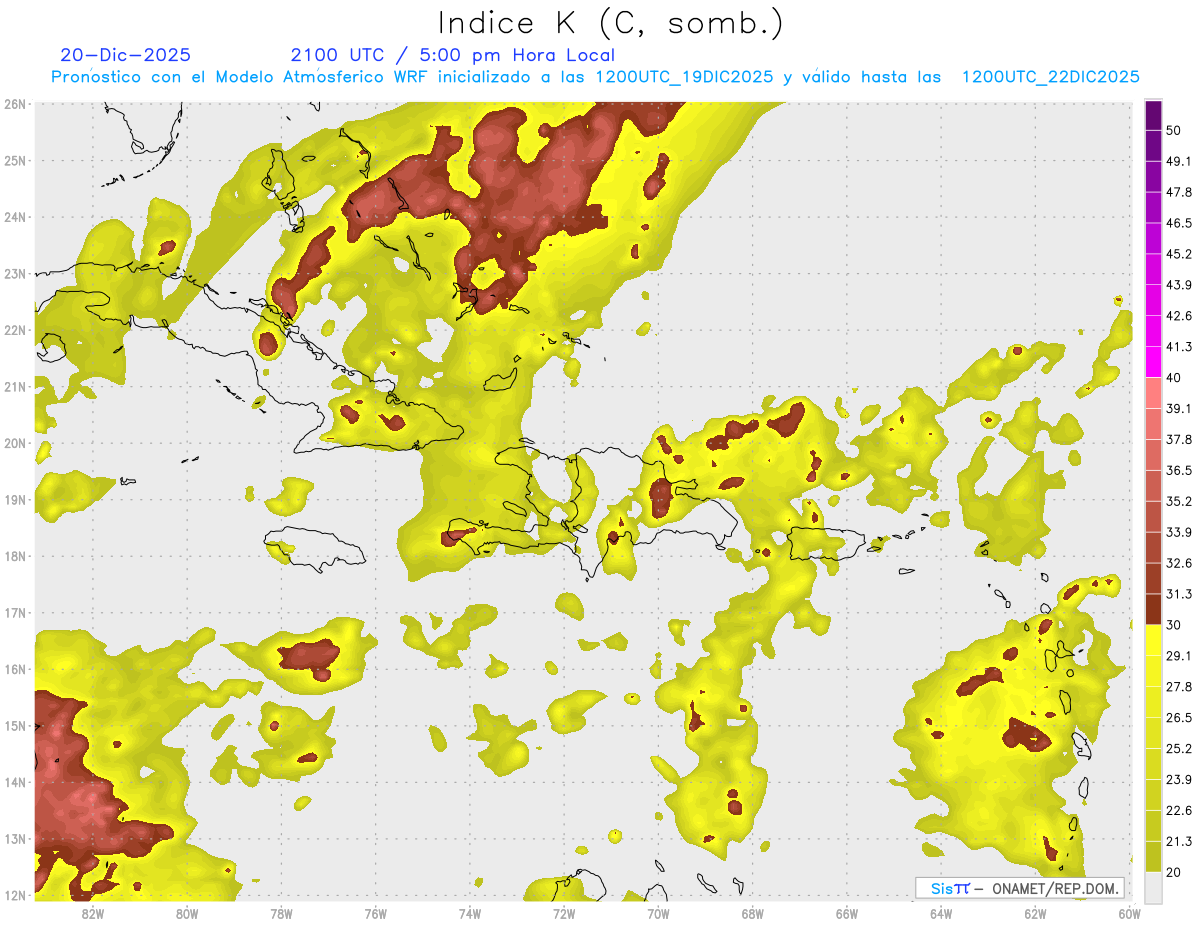Image resolution: width=1200 pixels, height=927 pixels.
Task: Click the color bar label '36.5'
Action: click(x=1178, y=470)
